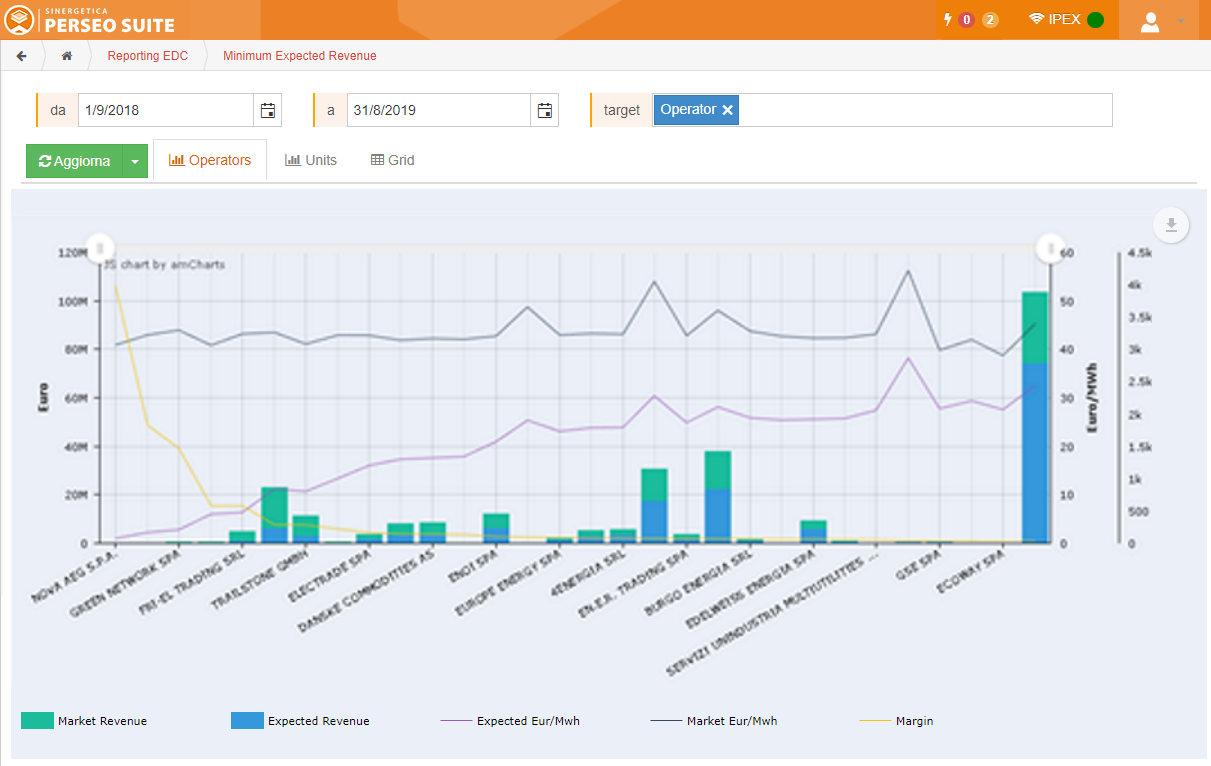Image resolution: width=1211 pixels, height=766 pixels.
Task: Click the chart scrollbar left grip handle
Action: pyautogui.click(x=100, y=247)
